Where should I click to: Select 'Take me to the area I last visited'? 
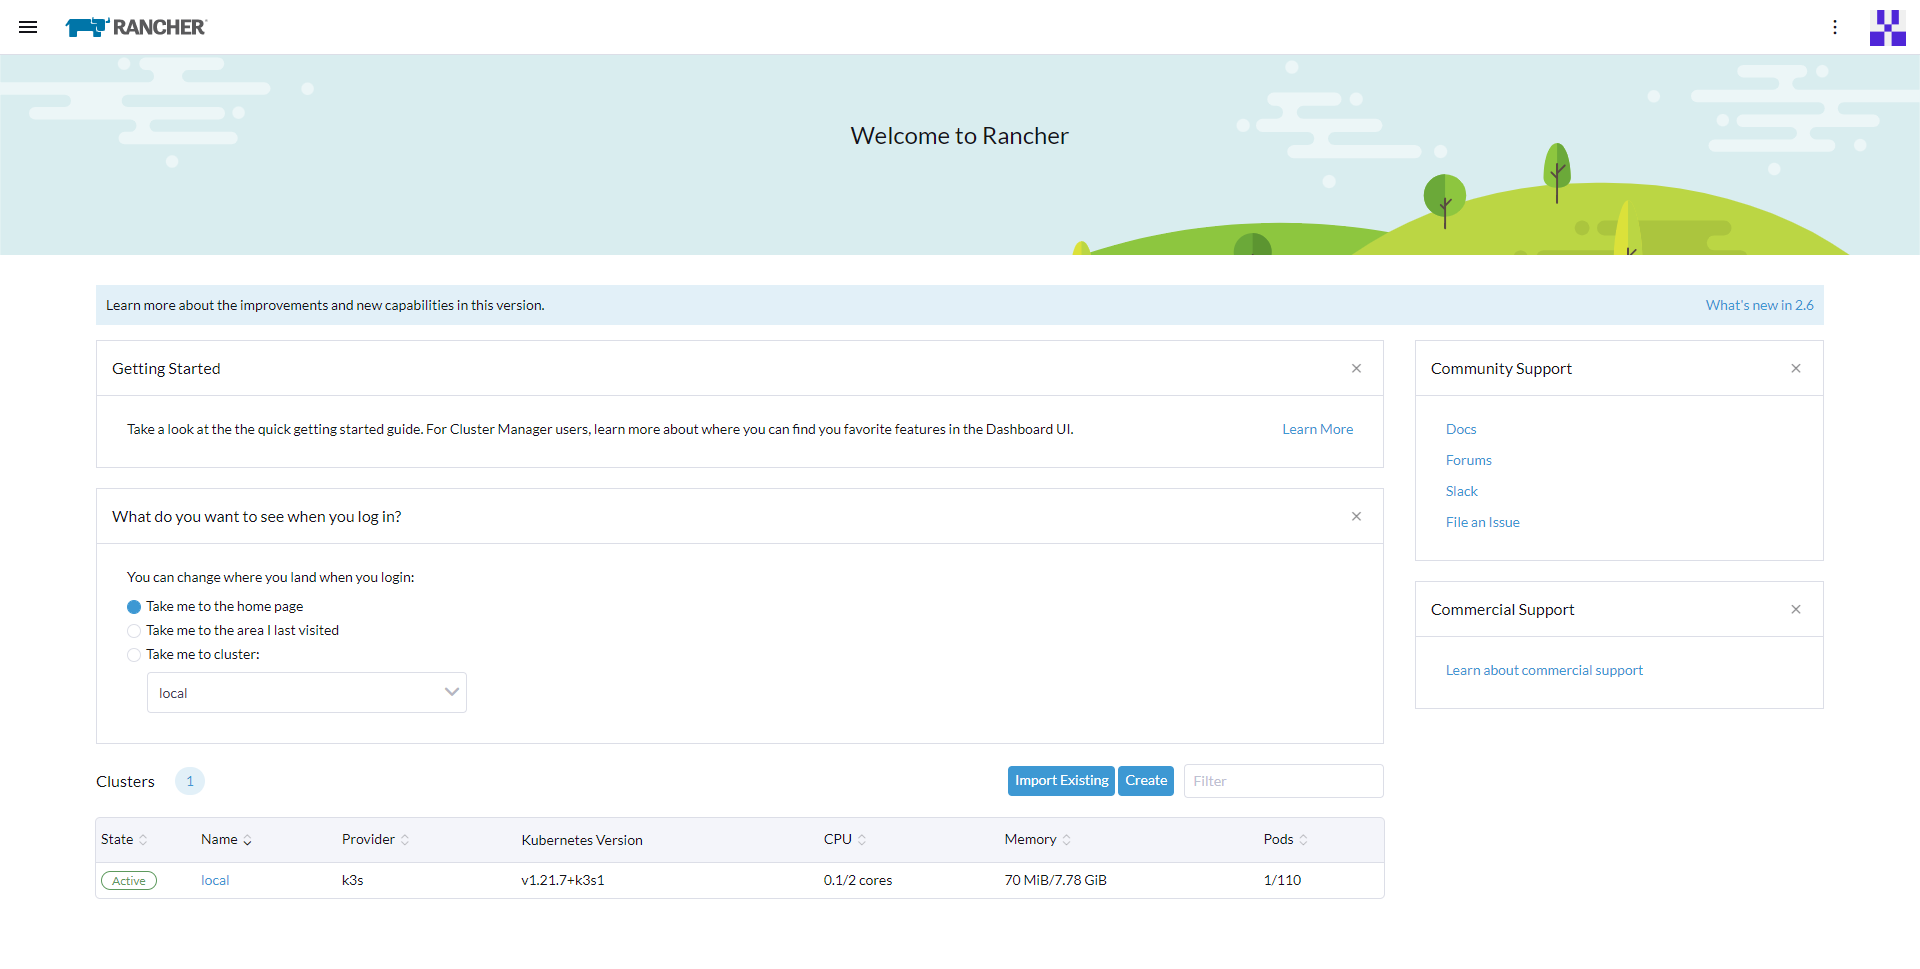pos(134,630)
